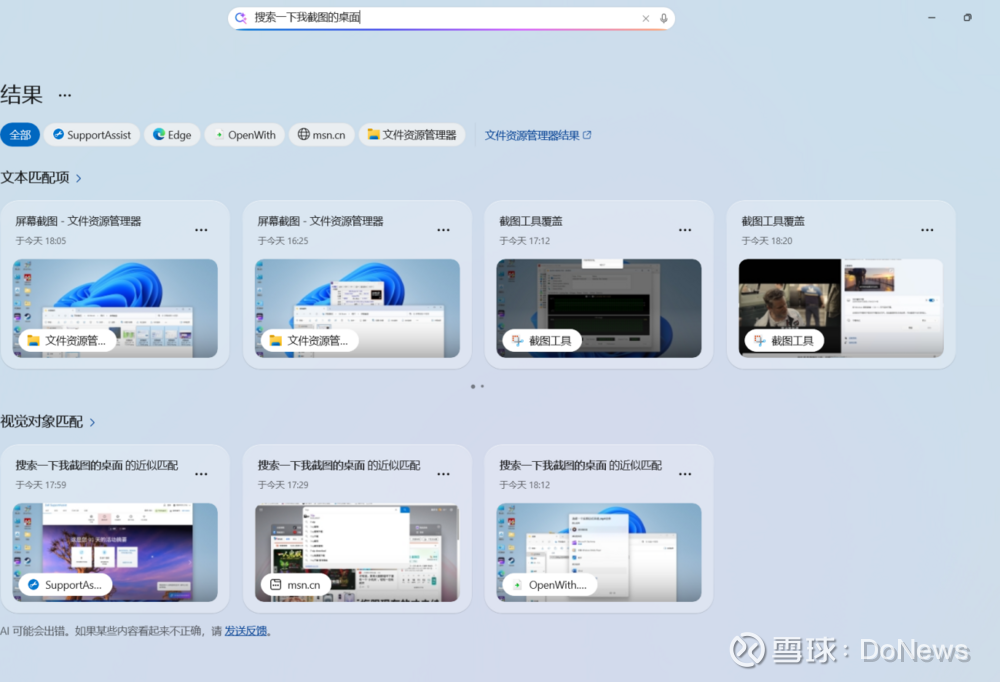Click the 于今天 18:05 timestamp
This screenshot has height=682, width=1000.
click(41, 241)
